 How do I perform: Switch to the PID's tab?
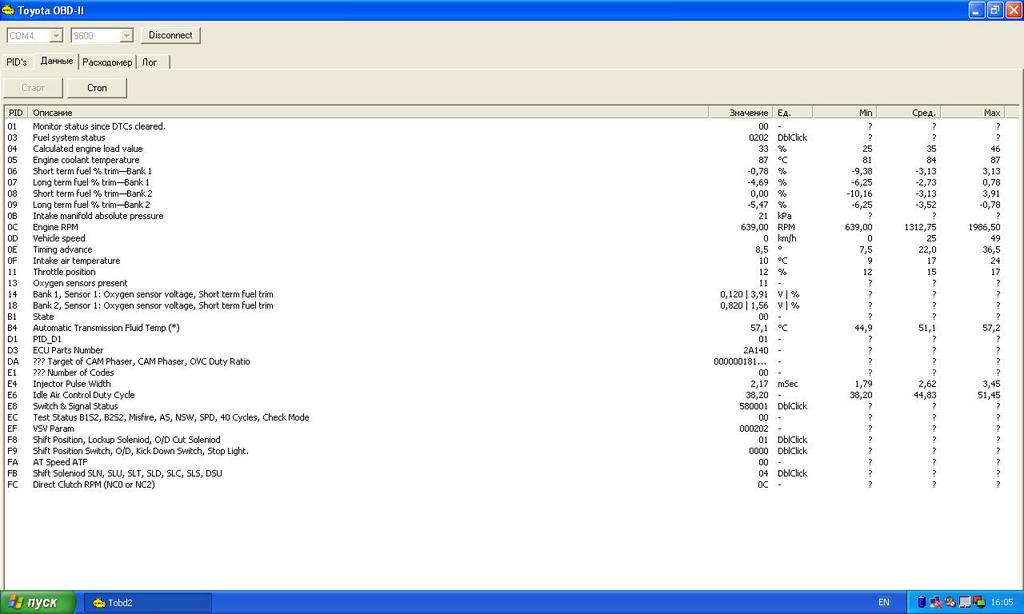click(17, 62)
